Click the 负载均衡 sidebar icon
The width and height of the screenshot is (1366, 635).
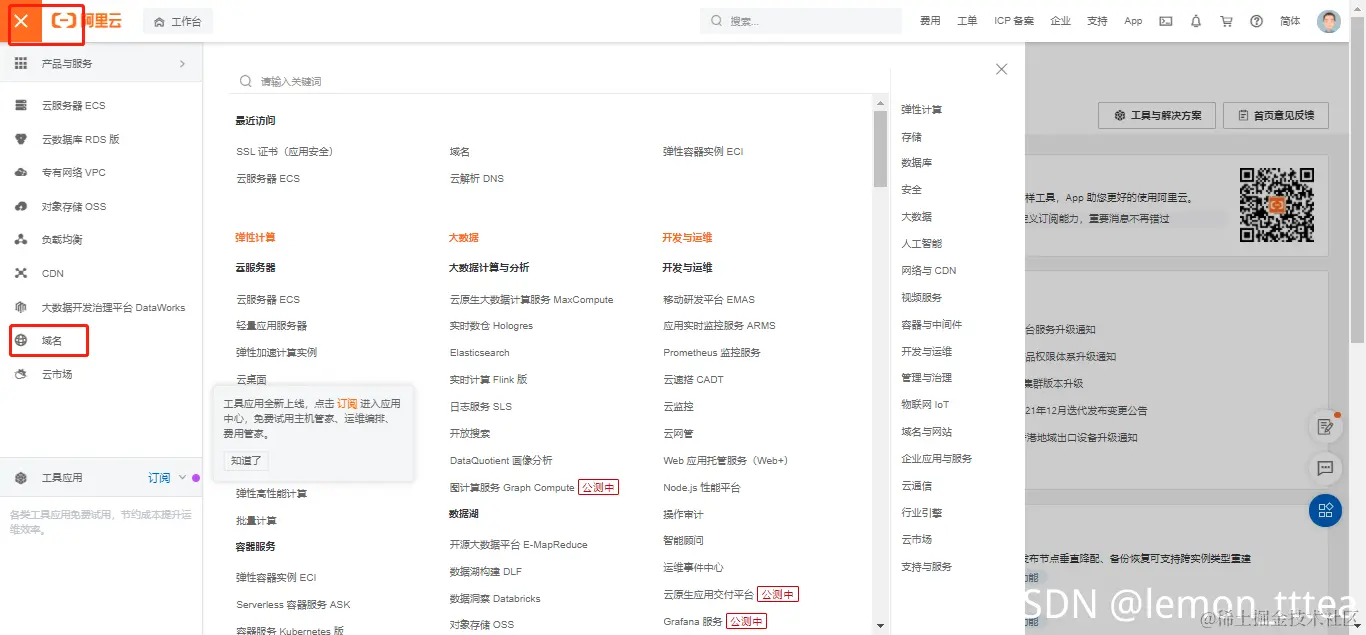[x=21, y=240]
